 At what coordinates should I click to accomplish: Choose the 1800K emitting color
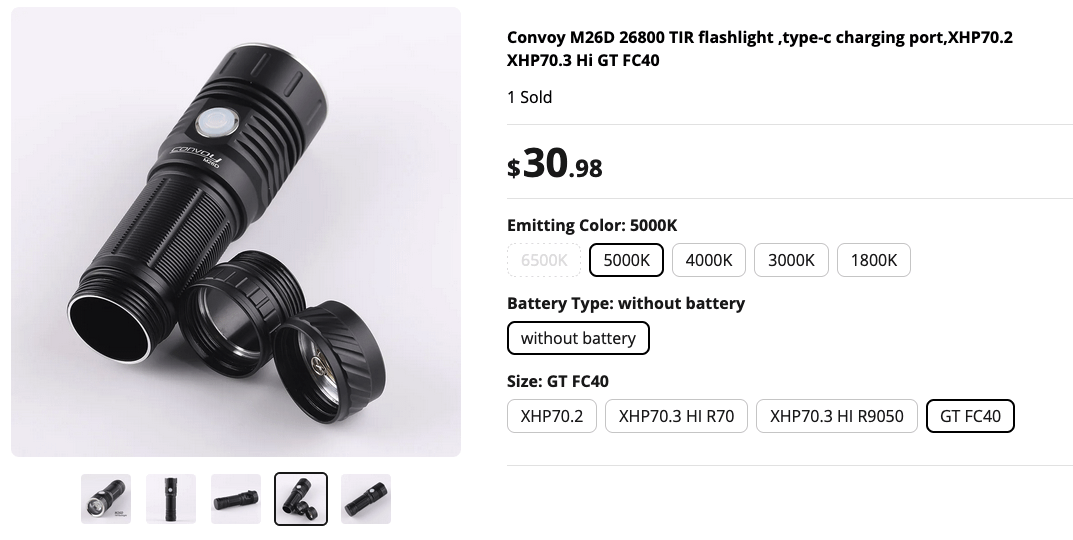point(874,260)
